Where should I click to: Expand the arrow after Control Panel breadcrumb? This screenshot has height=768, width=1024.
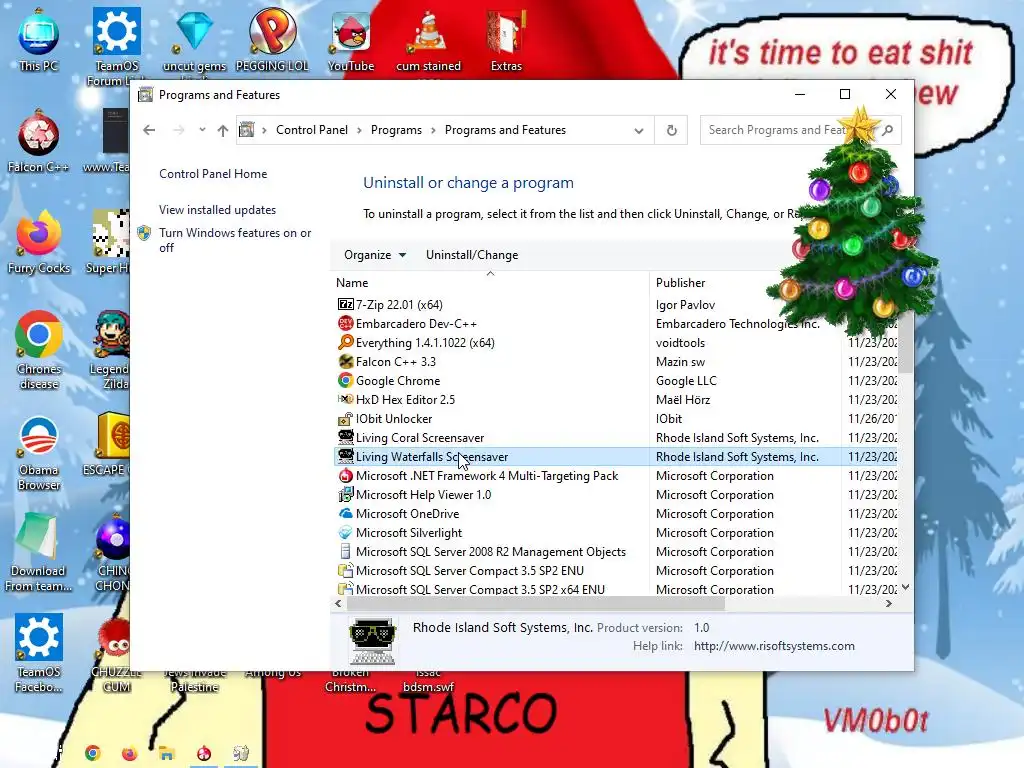(x=359, y=130)
